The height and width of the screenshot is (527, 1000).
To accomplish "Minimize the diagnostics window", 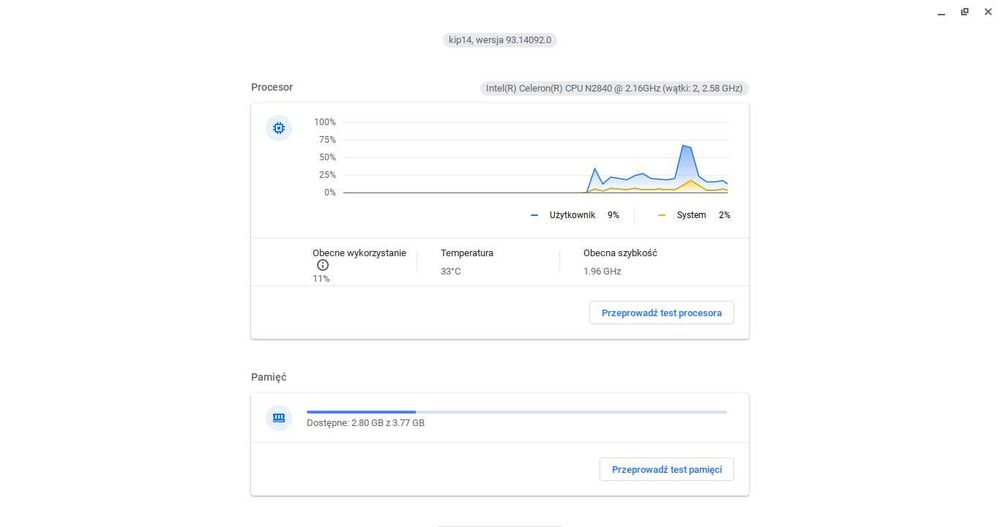I will click(941, 12).
